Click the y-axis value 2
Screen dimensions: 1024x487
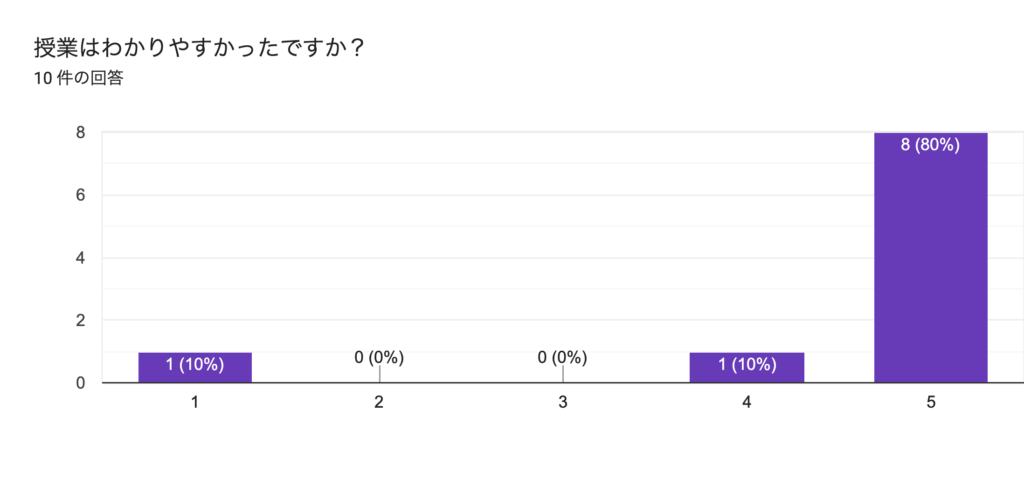coord(80,321)
